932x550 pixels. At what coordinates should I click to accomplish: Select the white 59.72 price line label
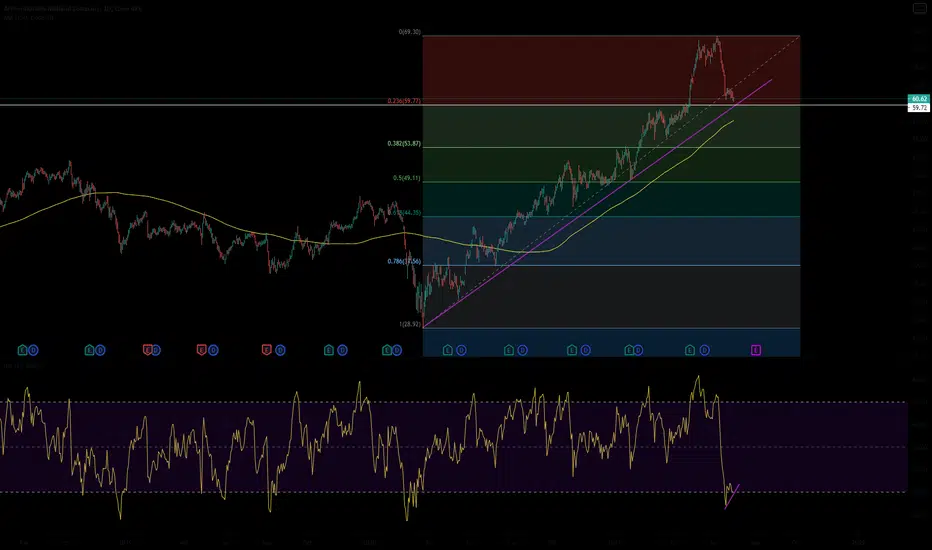pyautogui.click(x=919, y=108)
